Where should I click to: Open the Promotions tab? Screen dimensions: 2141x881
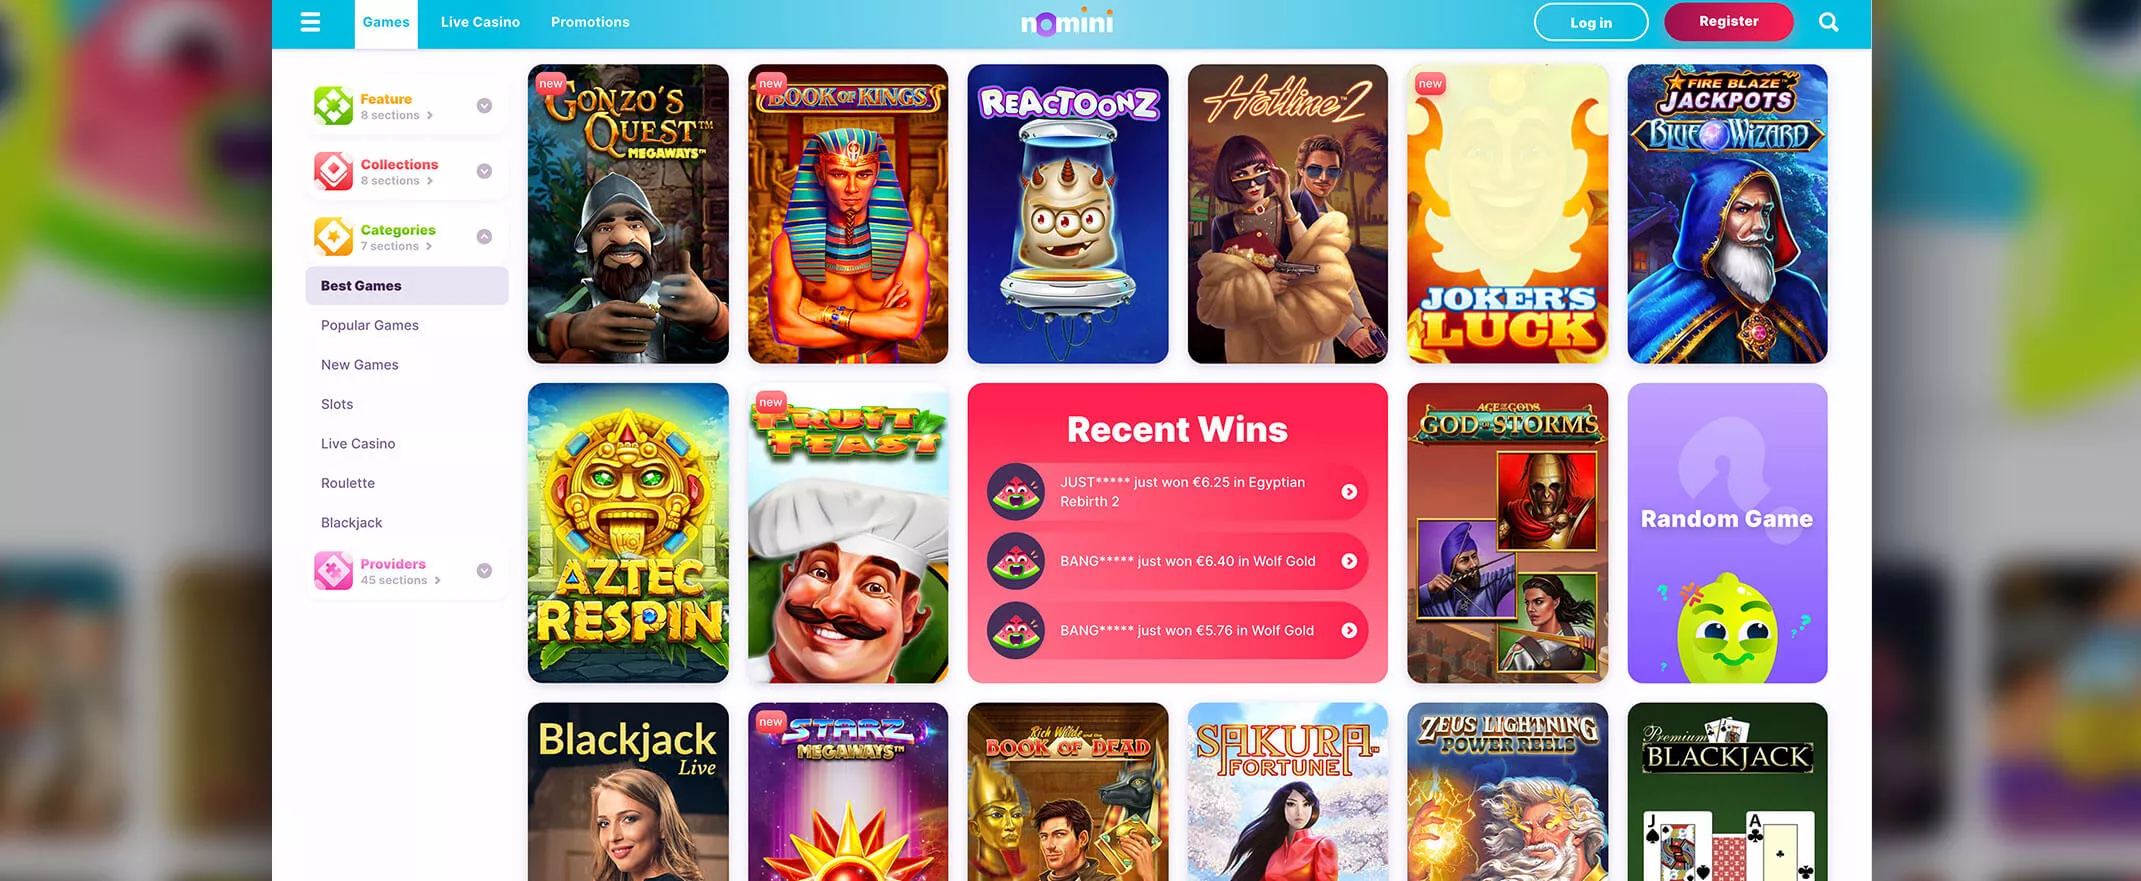[x=590, y=22]
